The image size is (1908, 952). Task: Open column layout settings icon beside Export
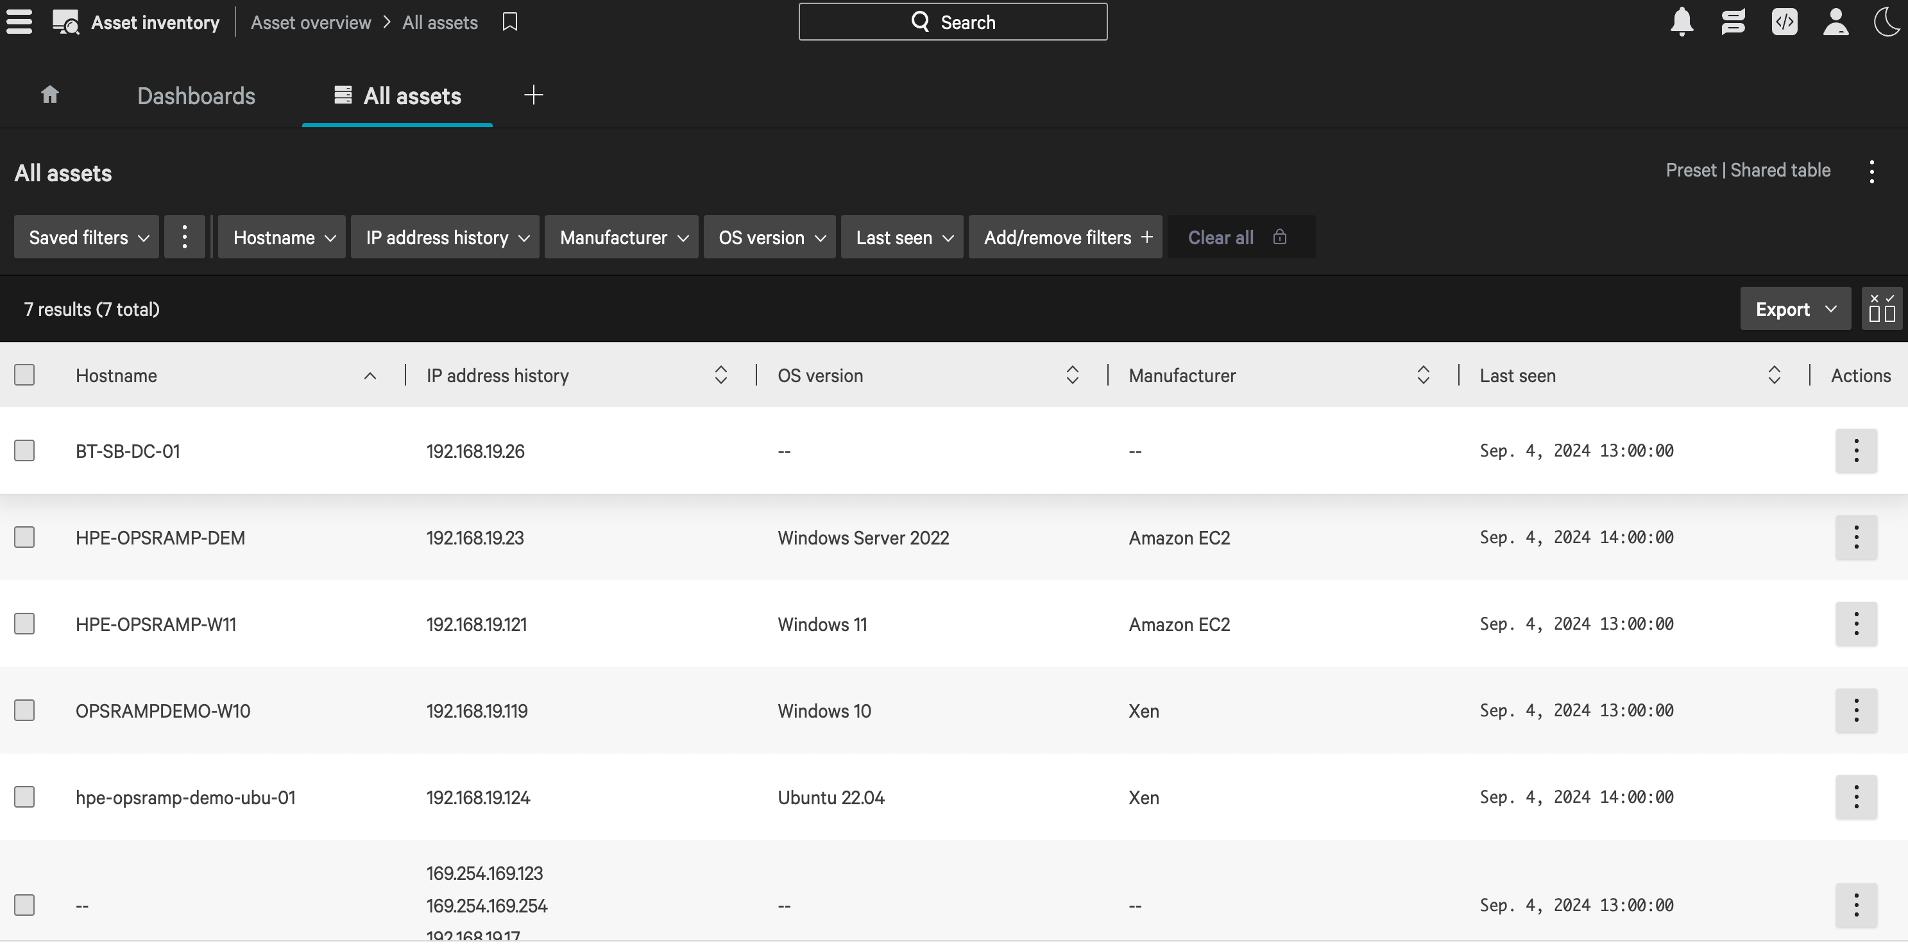click(1882, 309)
